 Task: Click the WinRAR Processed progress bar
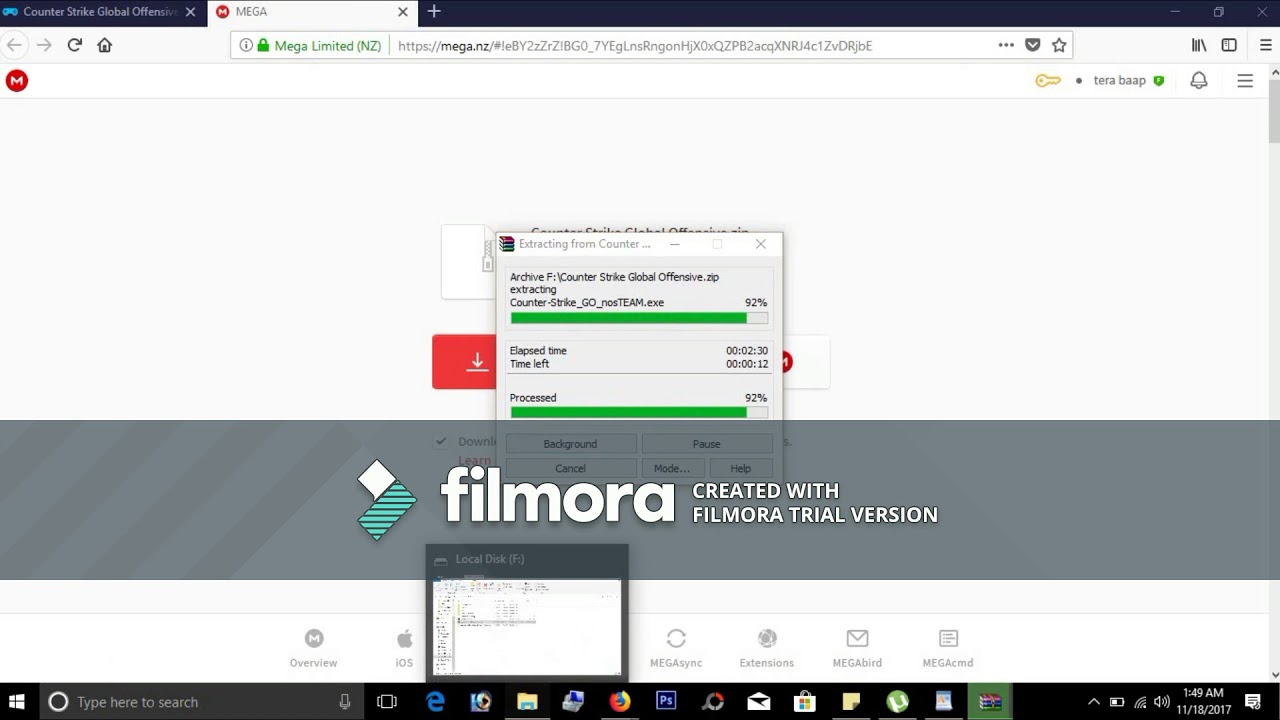coord(639,412)
